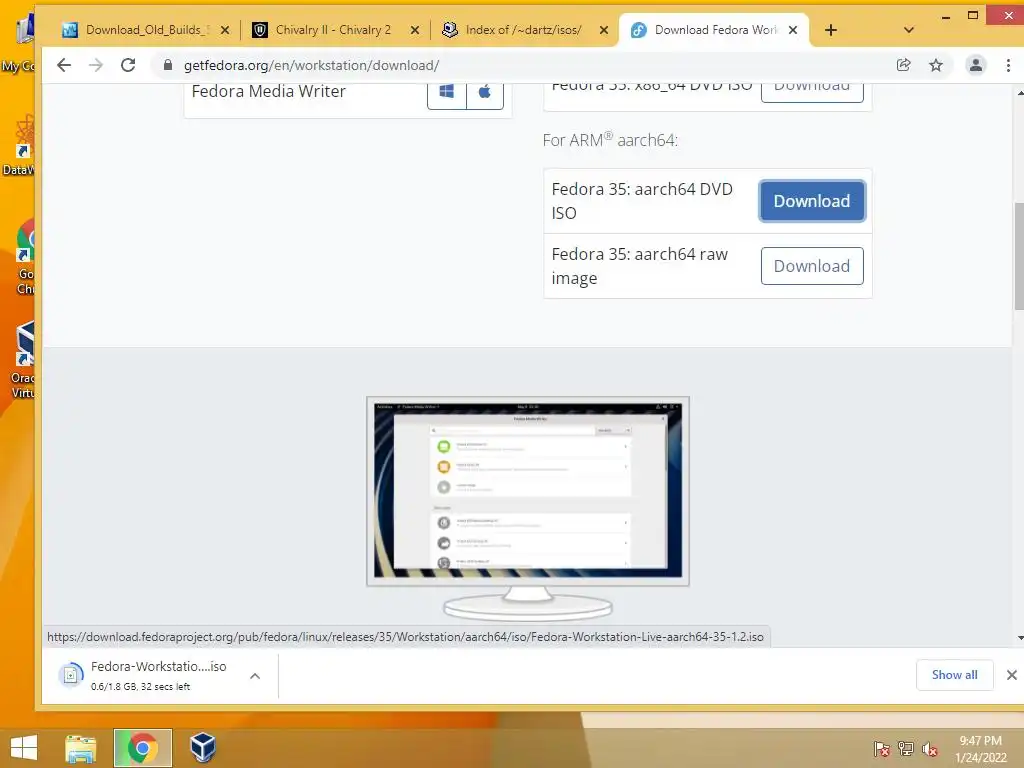Expand the tab search chevron
This screenshot has height=768, width=1024.
click(908, 30)
